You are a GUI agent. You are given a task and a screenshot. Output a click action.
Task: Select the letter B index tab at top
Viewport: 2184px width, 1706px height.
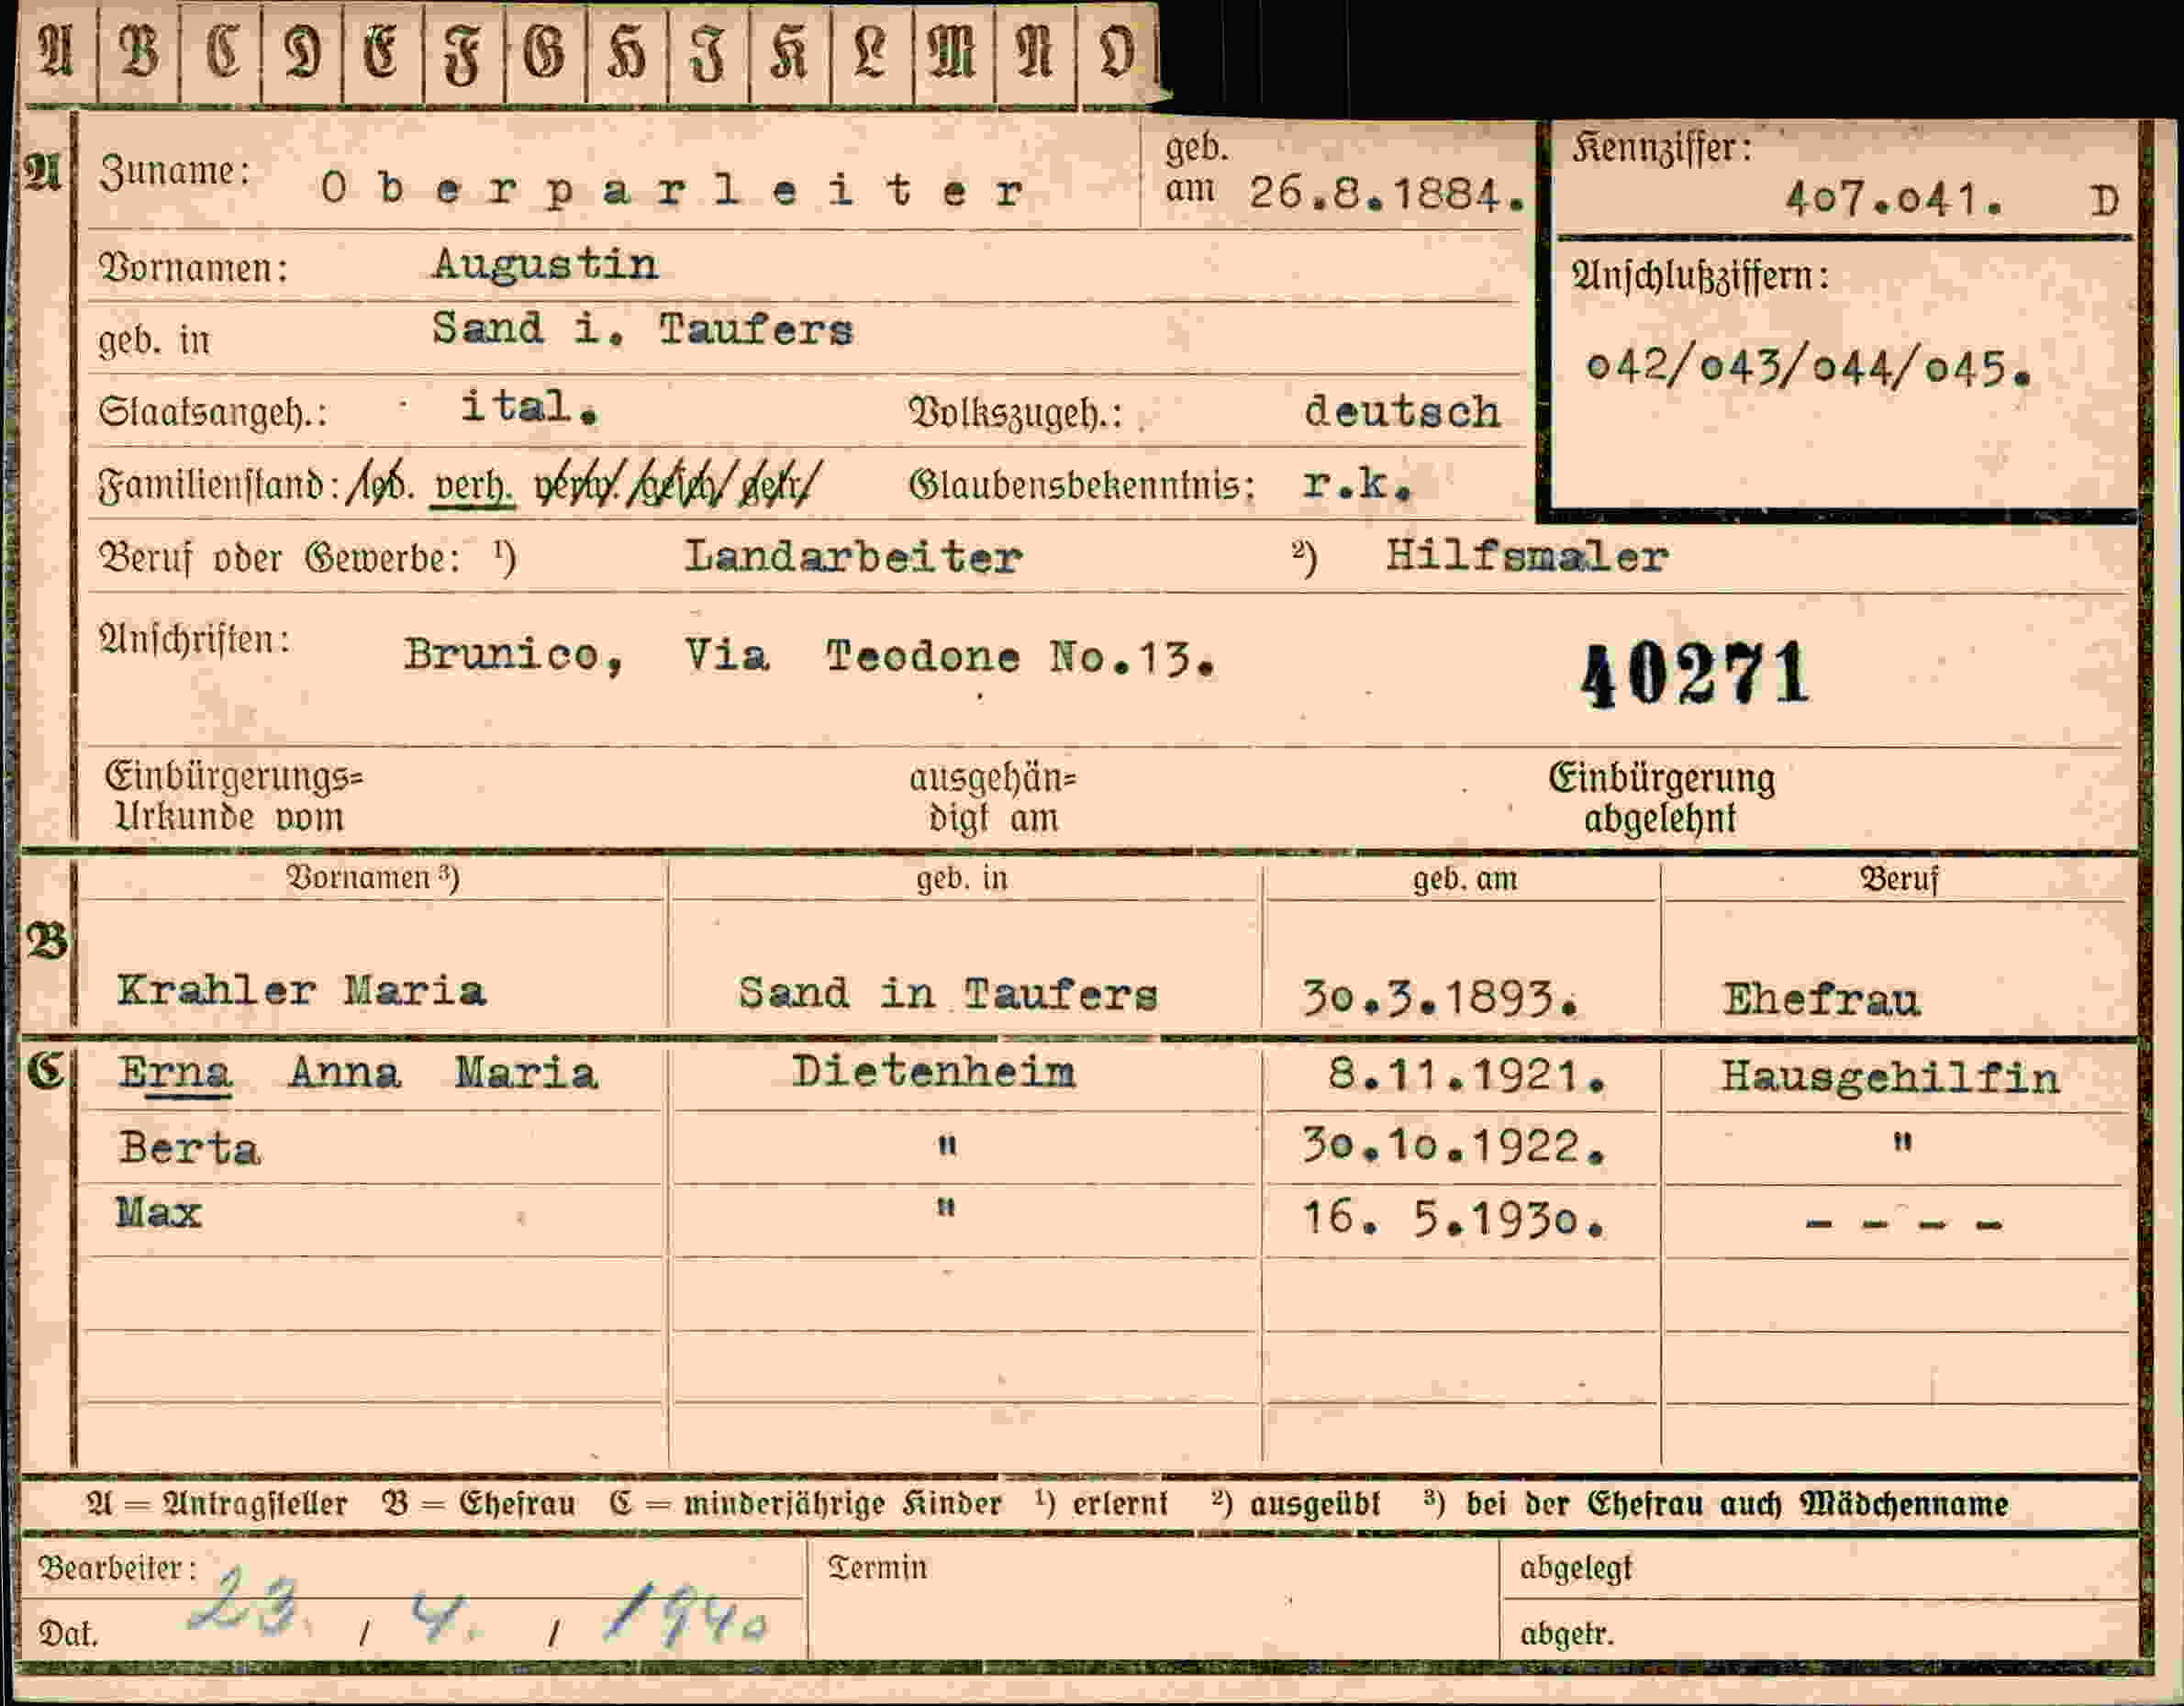(139, 52)
